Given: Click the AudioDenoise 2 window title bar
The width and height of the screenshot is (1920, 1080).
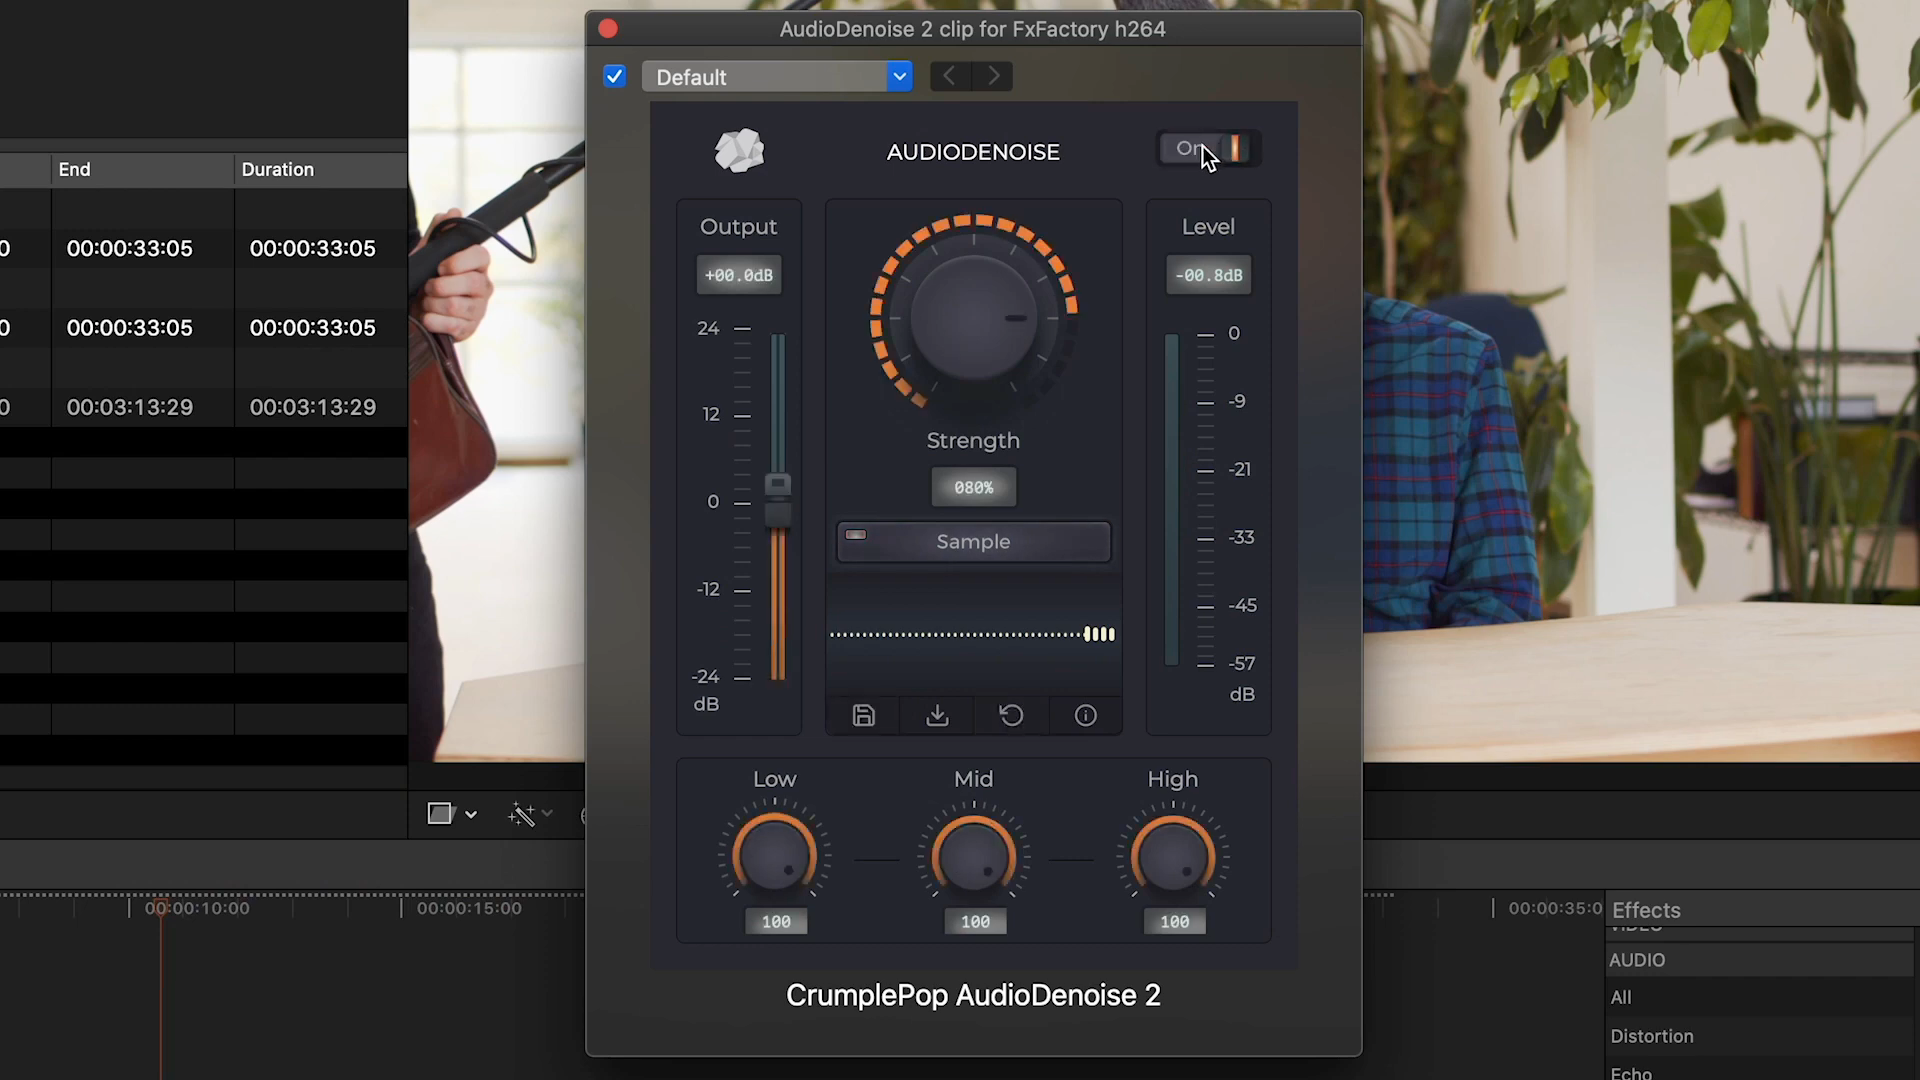Looking at the screenshot, I should (973, 29).
